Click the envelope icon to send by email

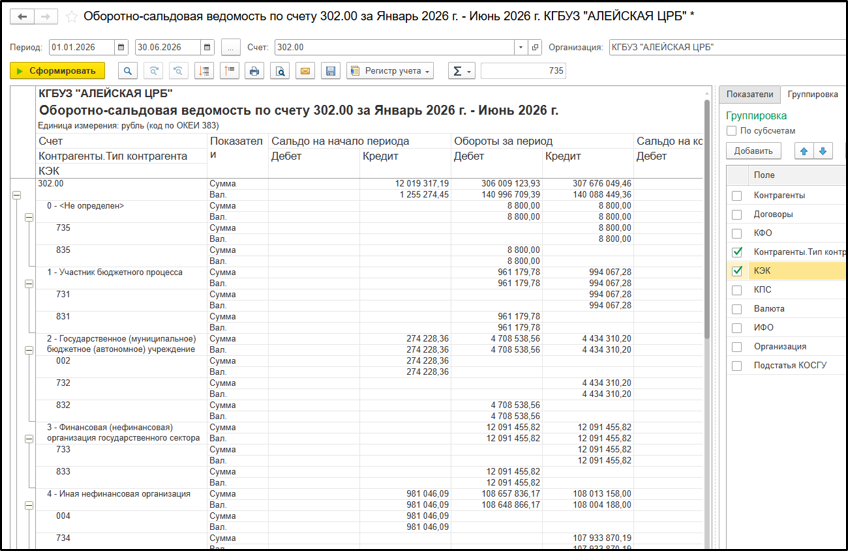306,71
